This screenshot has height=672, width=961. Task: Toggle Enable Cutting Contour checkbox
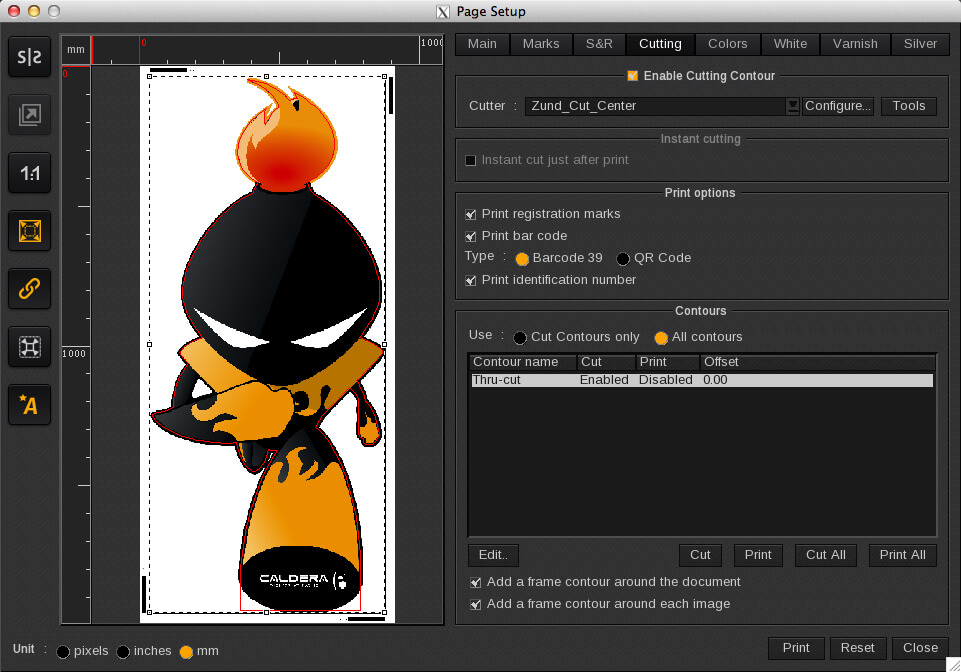(x=632, y=75)
